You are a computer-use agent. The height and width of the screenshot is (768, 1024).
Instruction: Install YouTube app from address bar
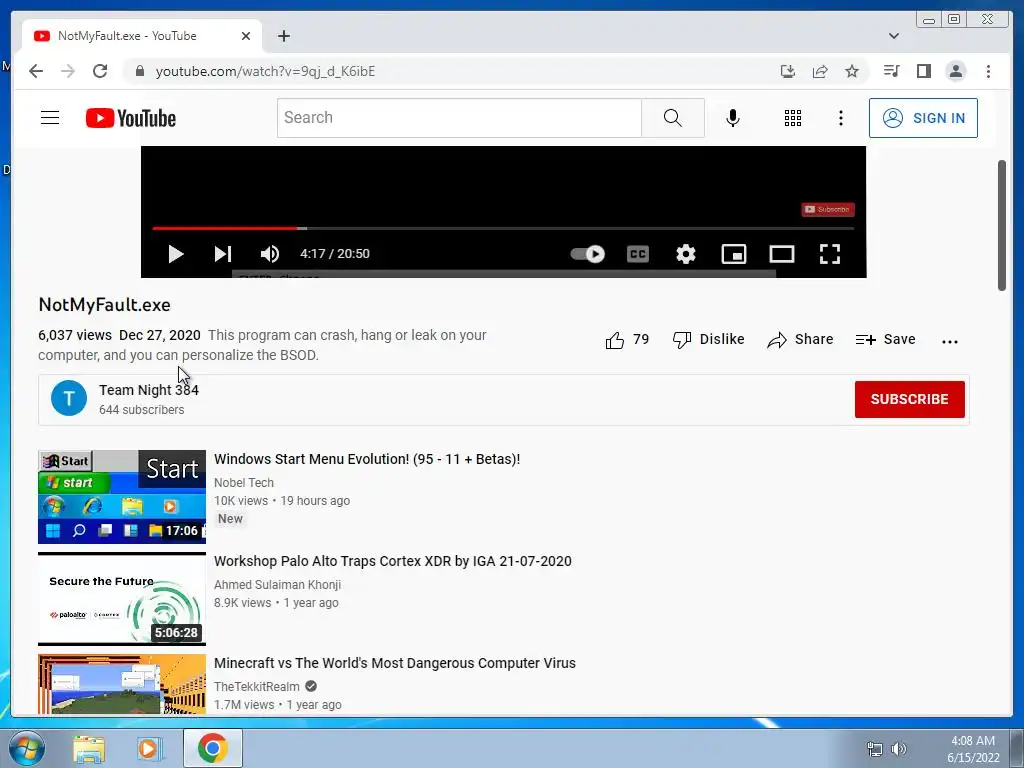coord(788,71)
